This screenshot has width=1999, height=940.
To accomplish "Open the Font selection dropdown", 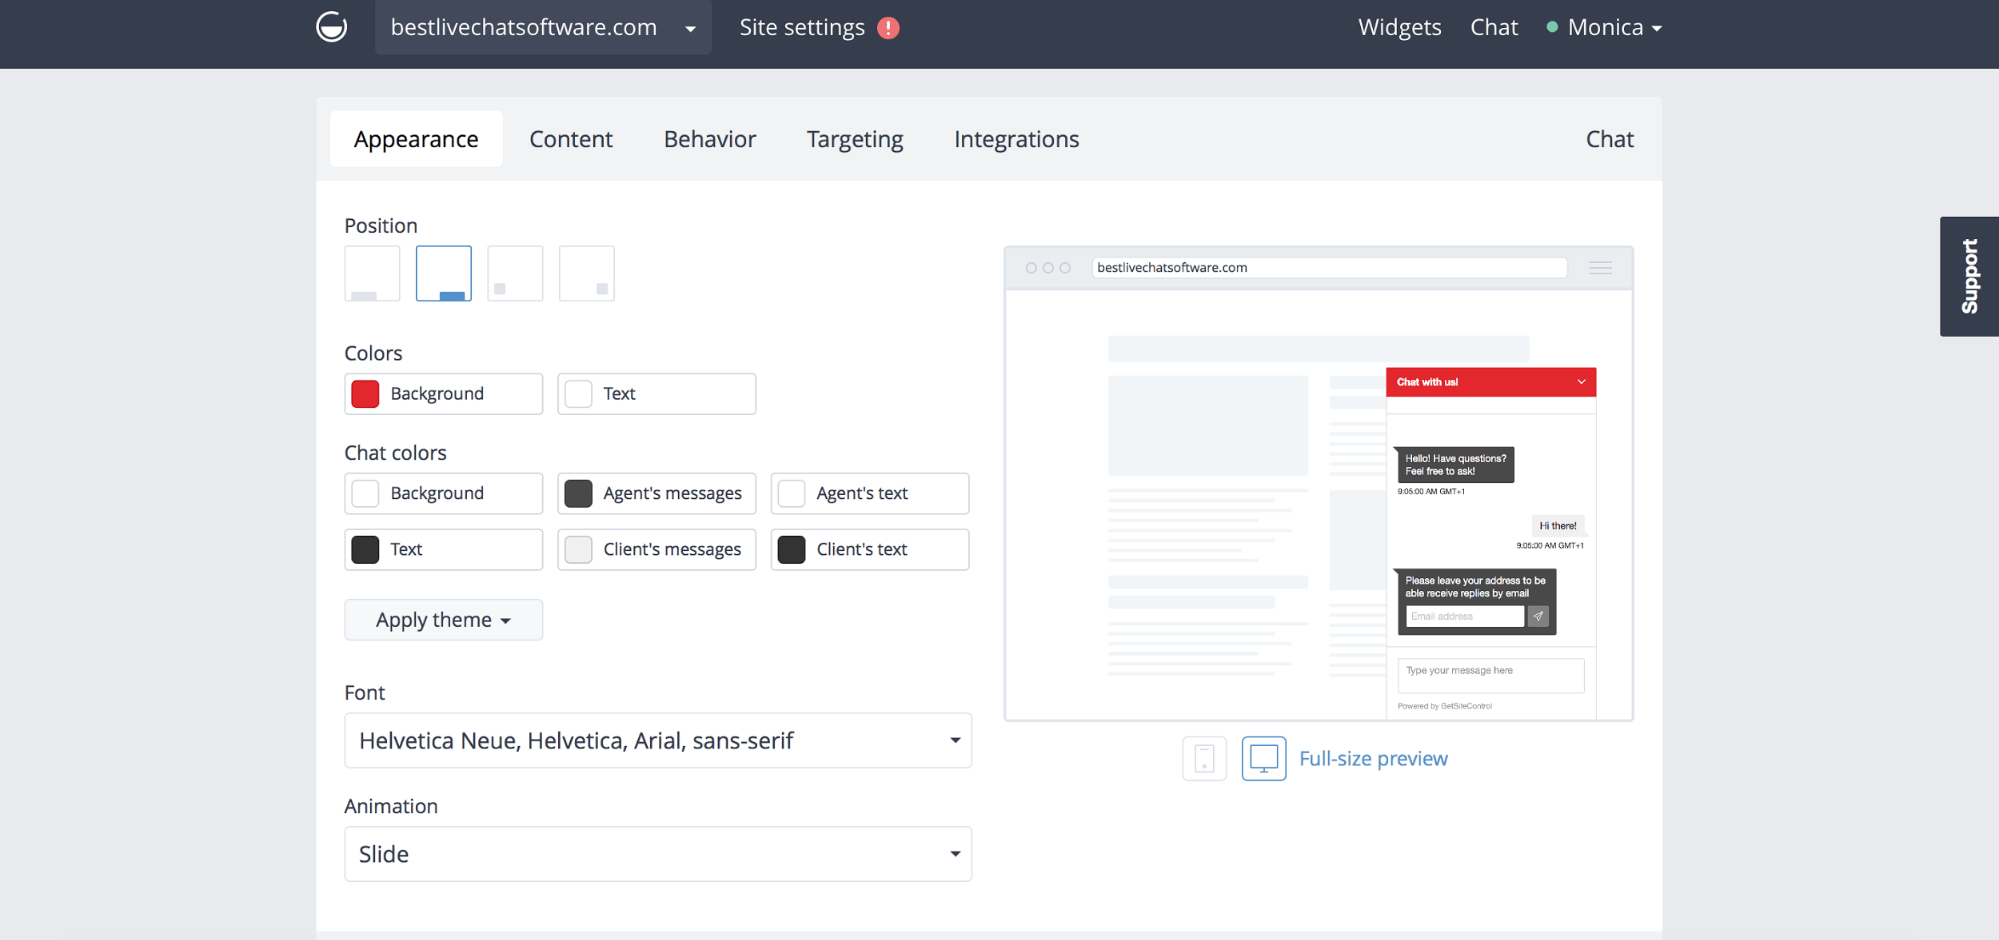I will [657, 741].
